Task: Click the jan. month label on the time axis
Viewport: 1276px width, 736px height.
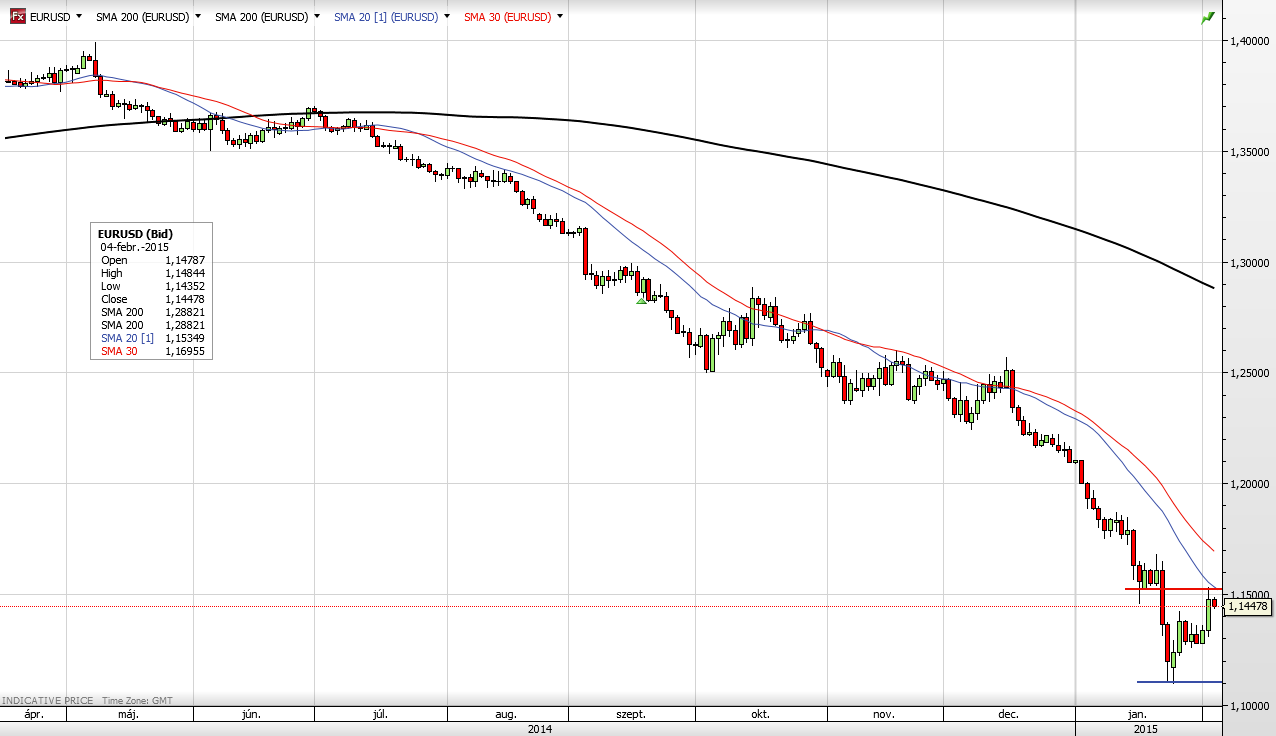Action: pos(1138,715)
